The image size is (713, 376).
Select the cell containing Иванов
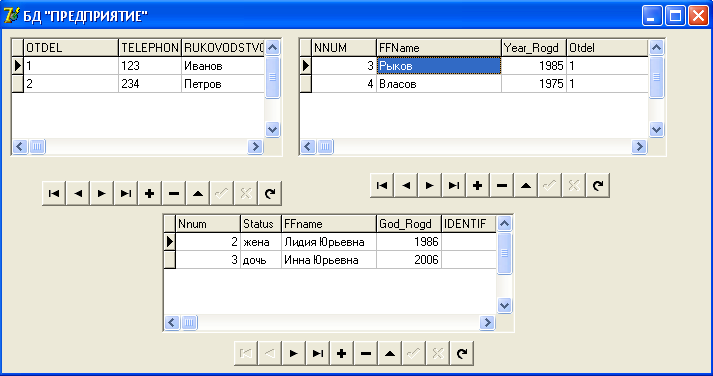[x=223, y=66]
